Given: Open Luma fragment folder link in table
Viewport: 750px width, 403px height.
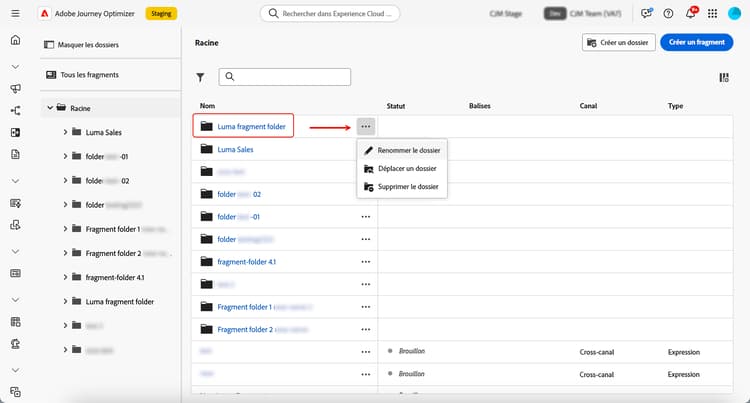Looking at the screenshot, I should [x=251, y=127].
